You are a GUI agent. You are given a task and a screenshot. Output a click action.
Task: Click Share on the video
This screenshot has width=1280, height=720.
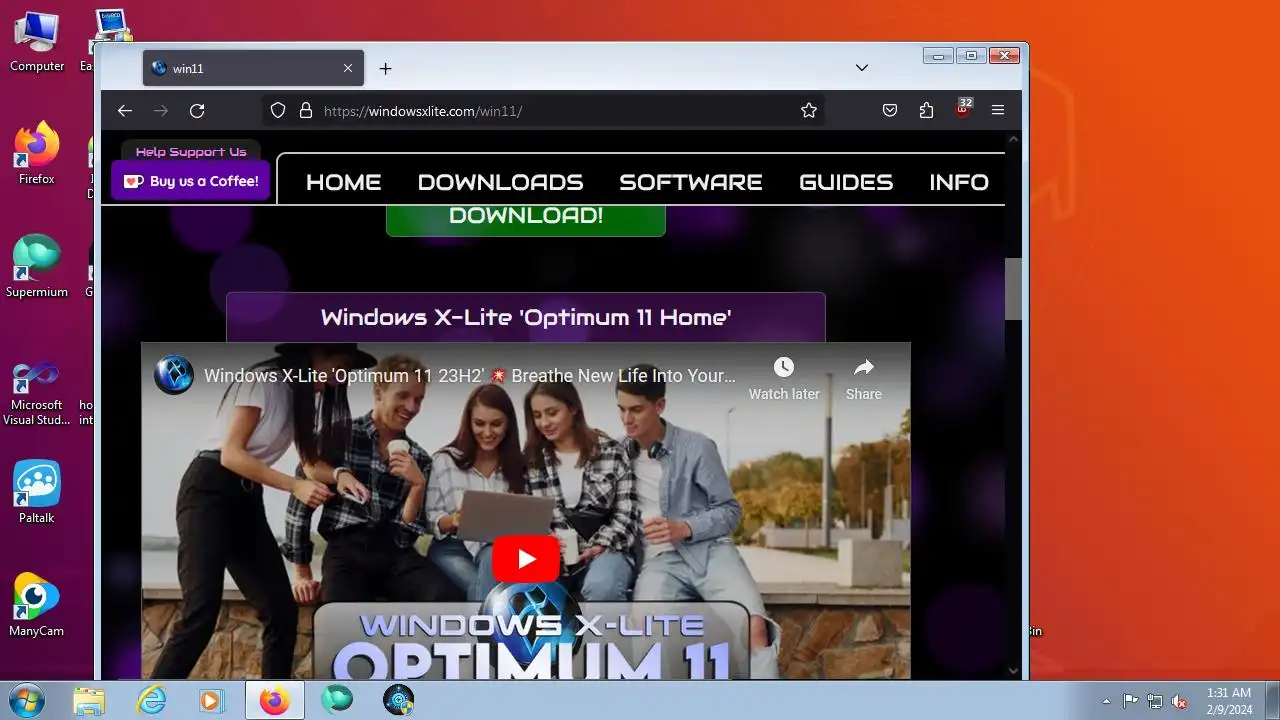point(864,379)
